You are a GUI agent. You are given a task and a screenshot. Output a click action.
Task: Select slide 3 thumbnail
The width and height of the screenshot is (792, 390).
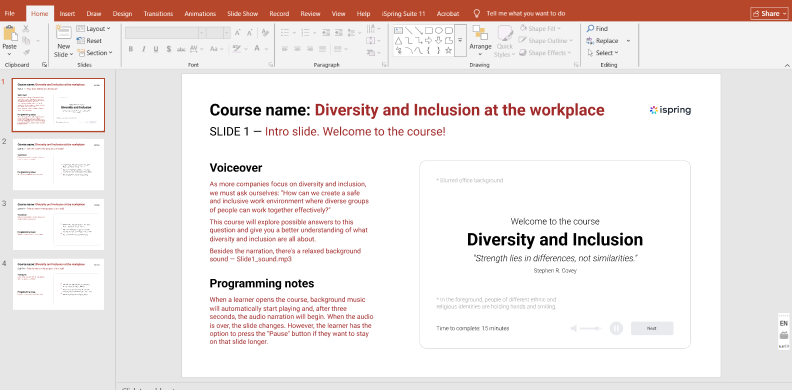click(59, 224)
